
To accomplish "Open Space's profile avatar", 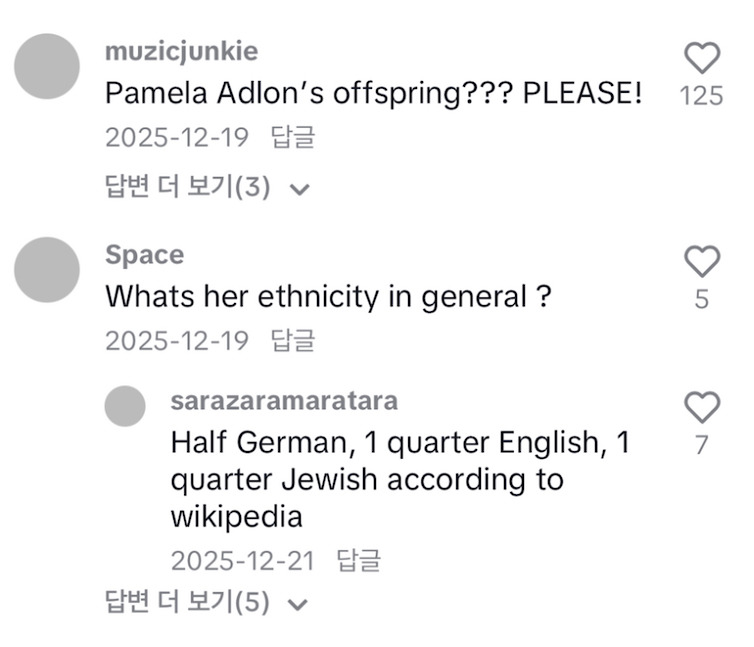I will 48,270.
